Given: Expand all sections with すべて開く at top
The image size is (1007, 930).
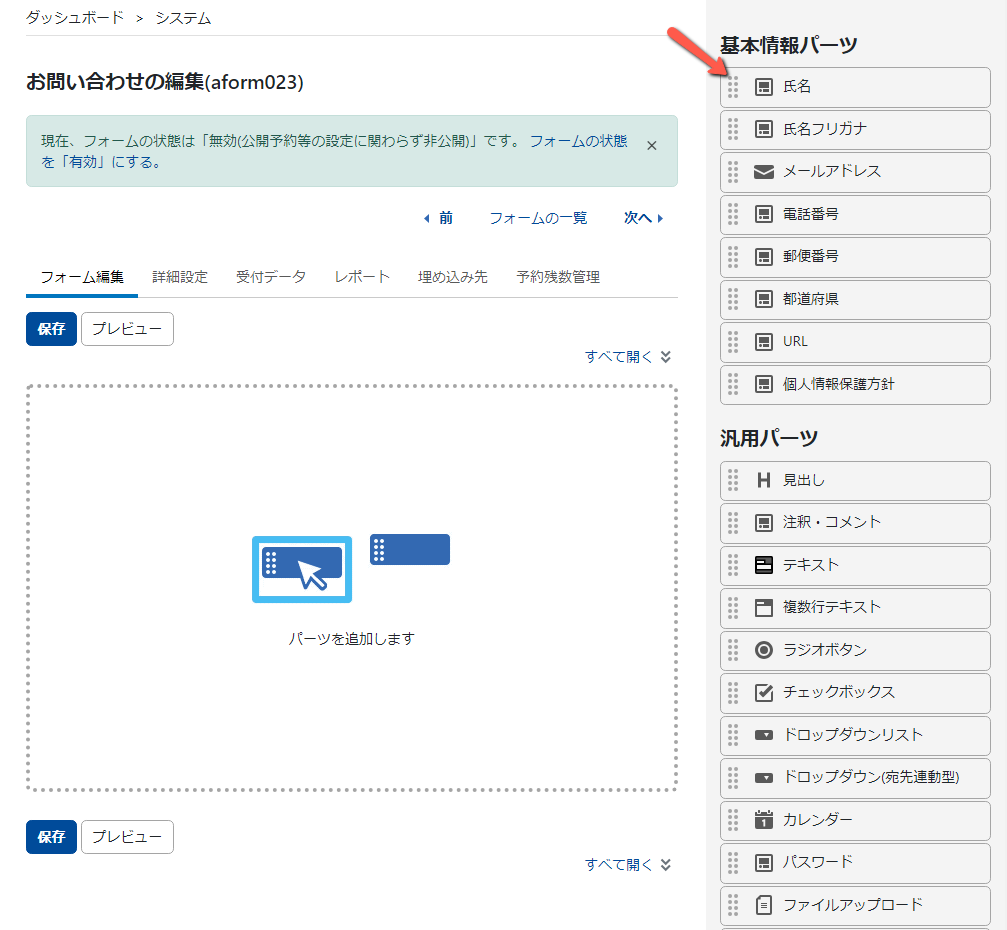Looking at the screenshot, I should click(619, 356).
